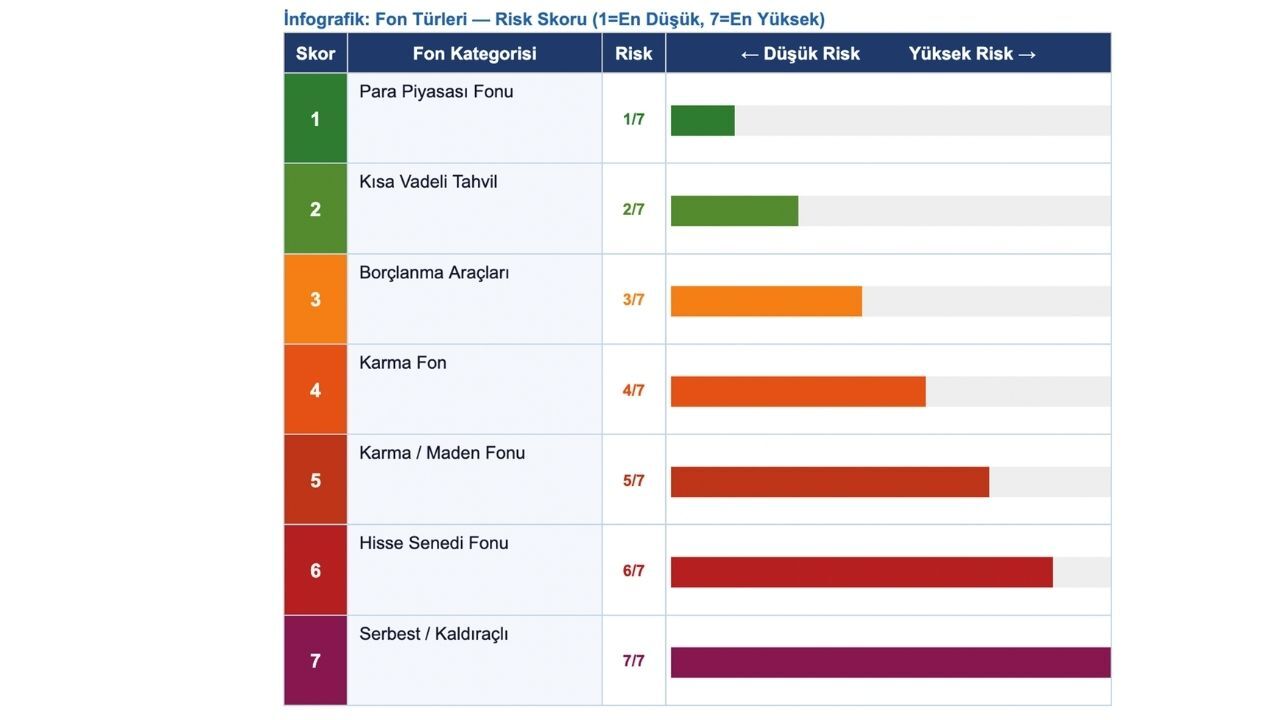
Task: Click the 6/7 risk value
Action: (x=633, y=571)
